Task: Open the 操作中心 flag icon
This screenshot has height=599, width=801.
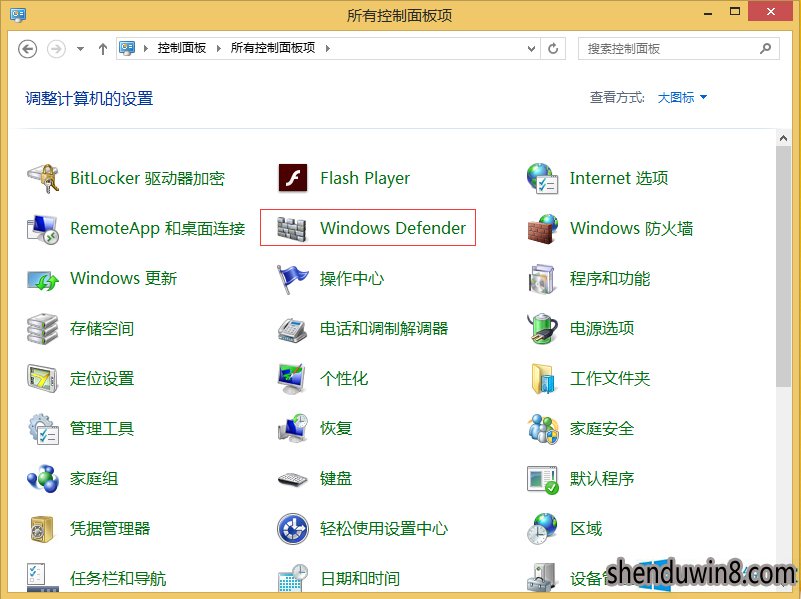Action: (x=292, y=279)
